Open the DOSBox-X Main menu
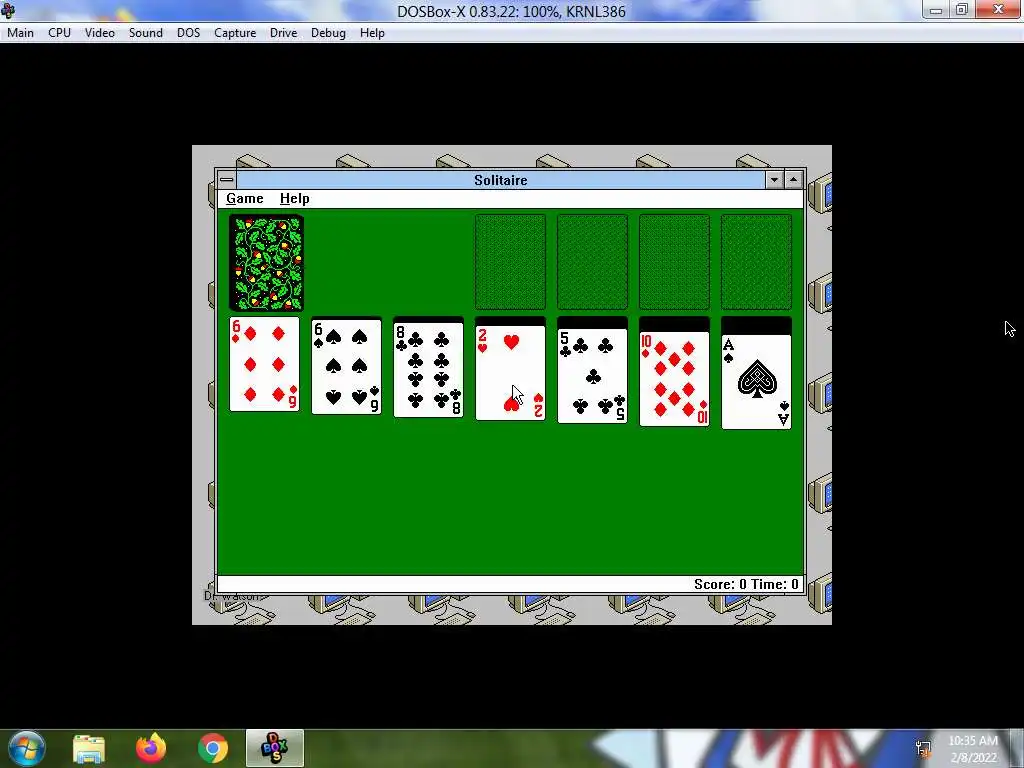1024x768 pixels. coord(20,33)
